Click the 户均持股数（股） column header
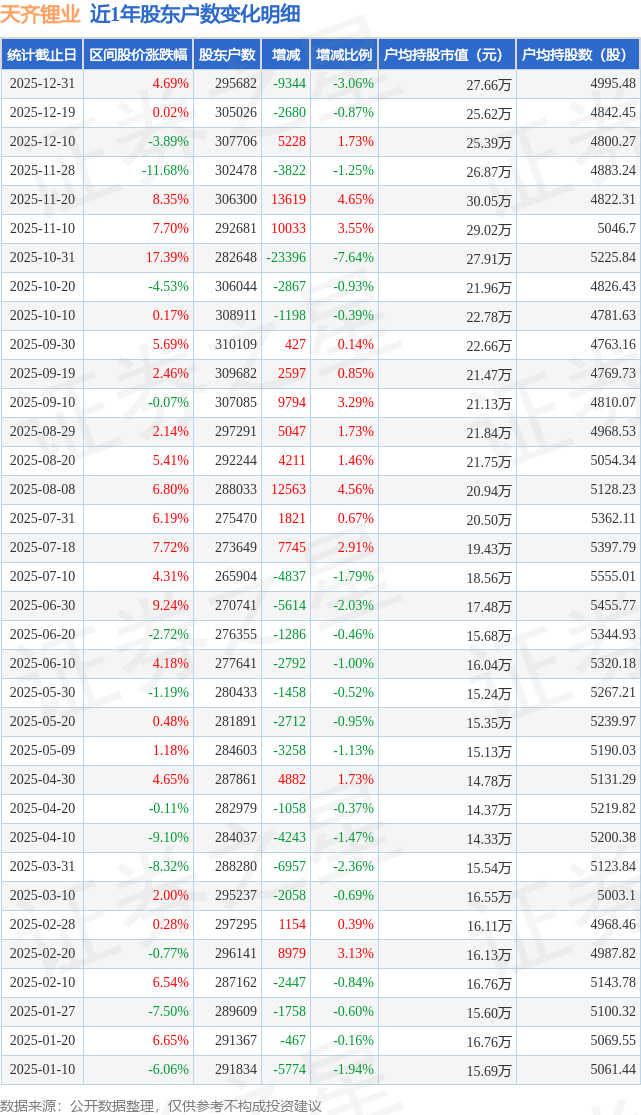The height and width of the screenshot is (1115, 641). pos(579,55)
